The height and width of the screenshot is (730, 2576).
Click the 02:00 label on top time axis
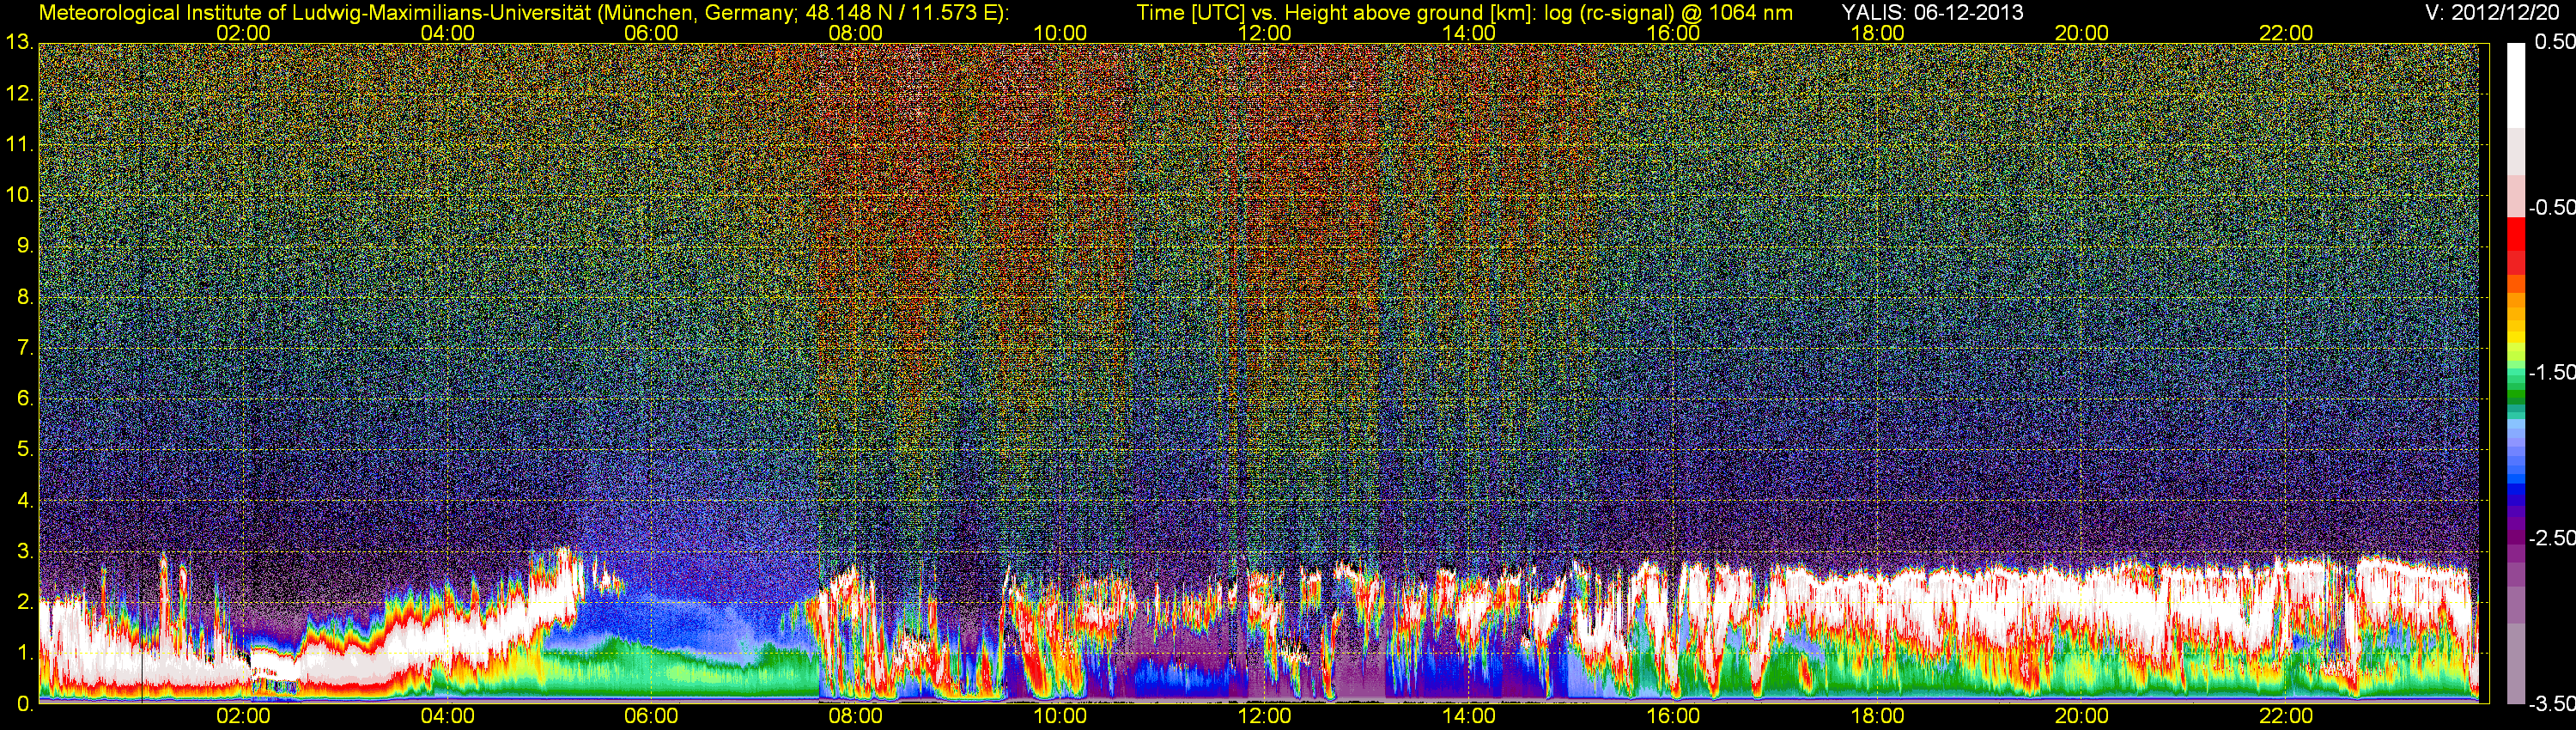[243, 33]
